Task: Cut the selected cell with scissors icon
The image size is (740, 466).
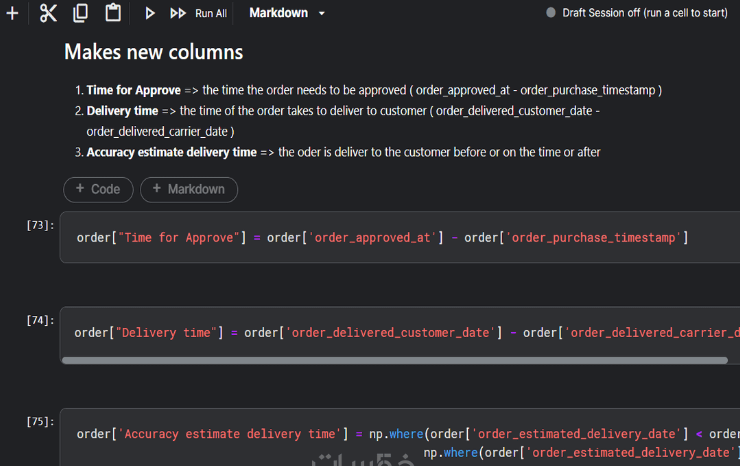Action: coord(48,13)
